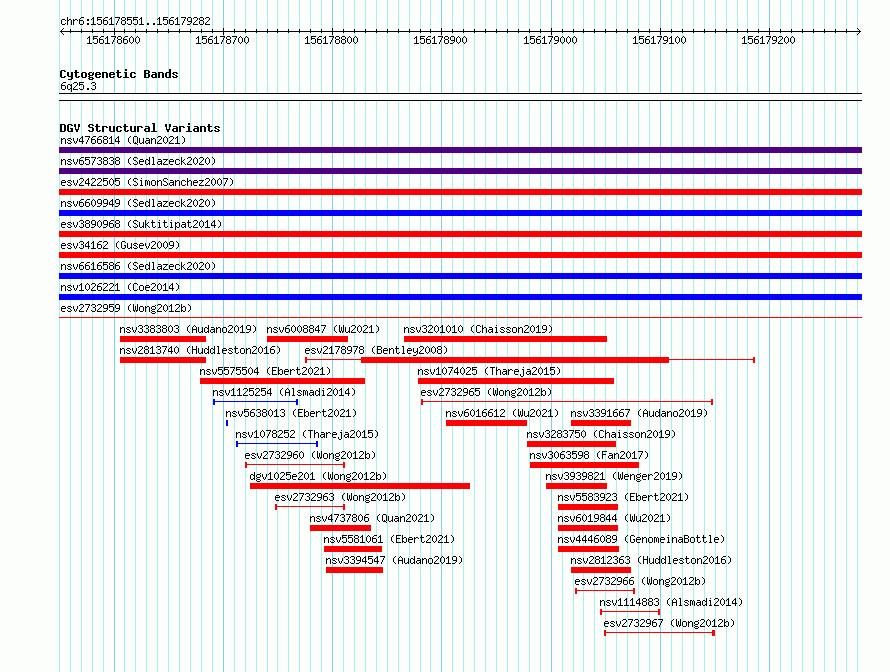This screenshot has height=672, width=890.
Task: Click nsv3063598 (Fan2017) label
Action: click(589, 455)
